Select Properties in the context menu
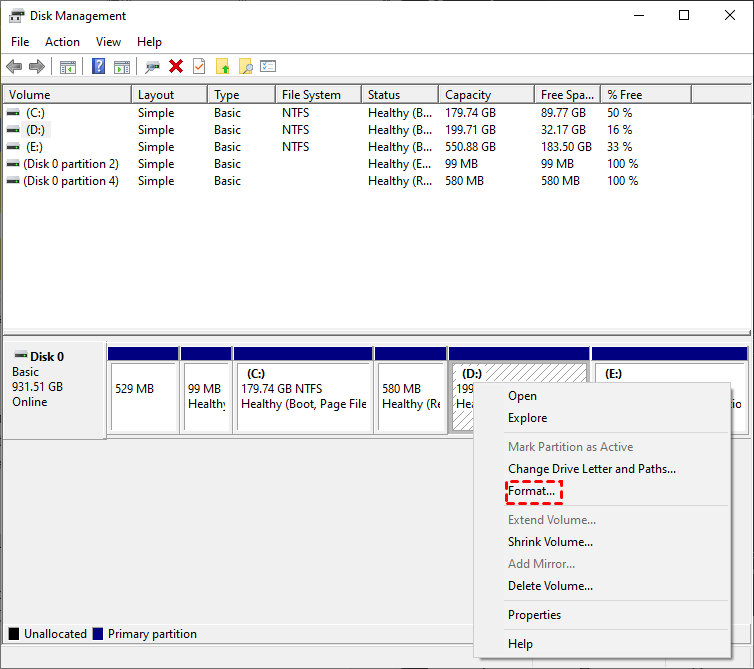Image resolution: width=754 pixels, height=669 pixels. click(x=534, y=615)
